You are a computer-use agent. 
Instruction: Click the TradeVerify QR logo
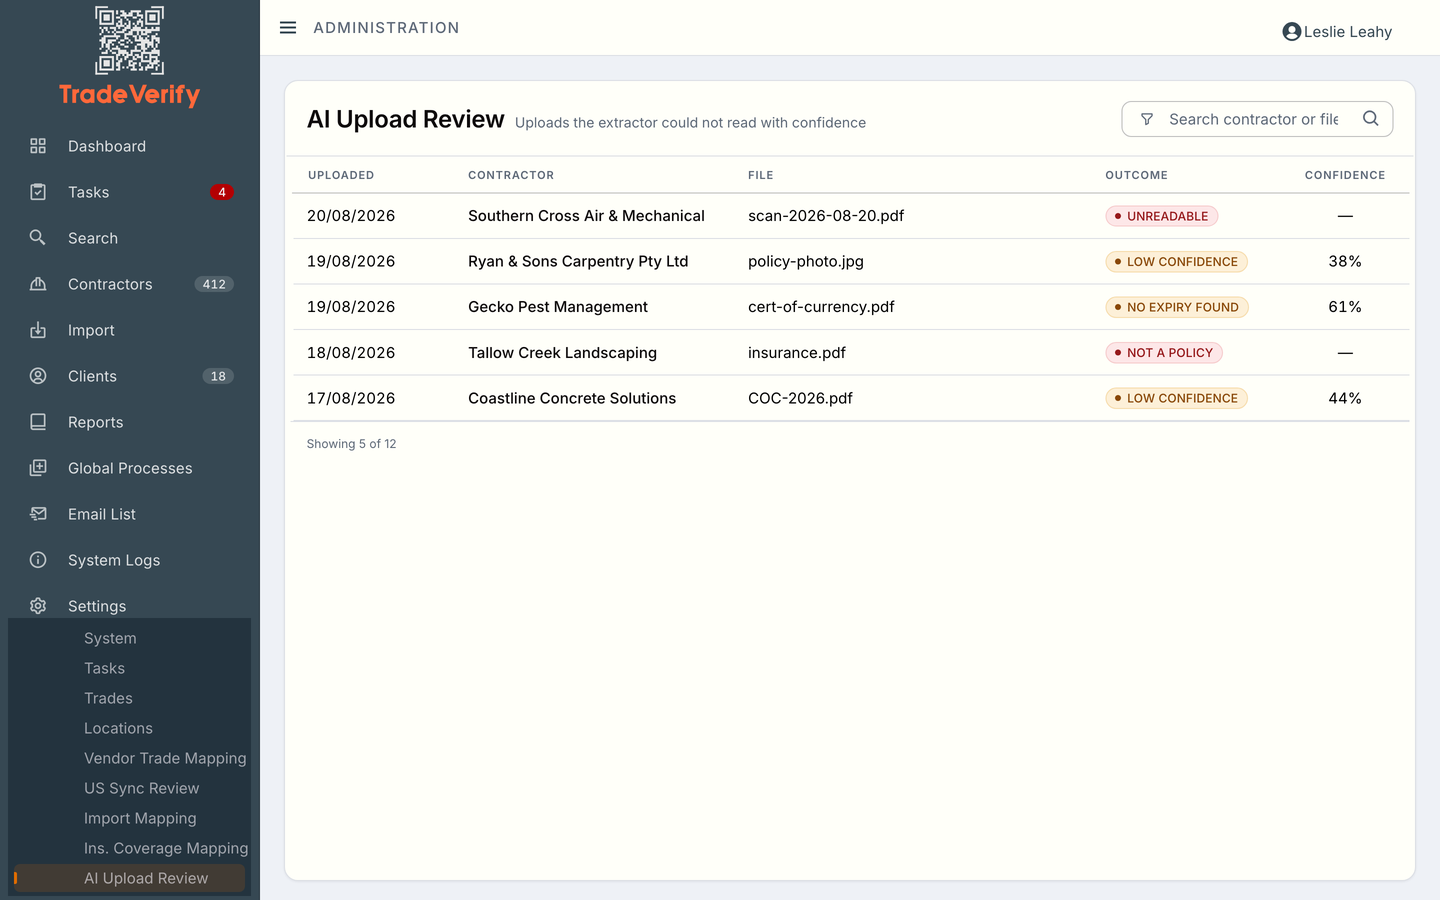130,41
